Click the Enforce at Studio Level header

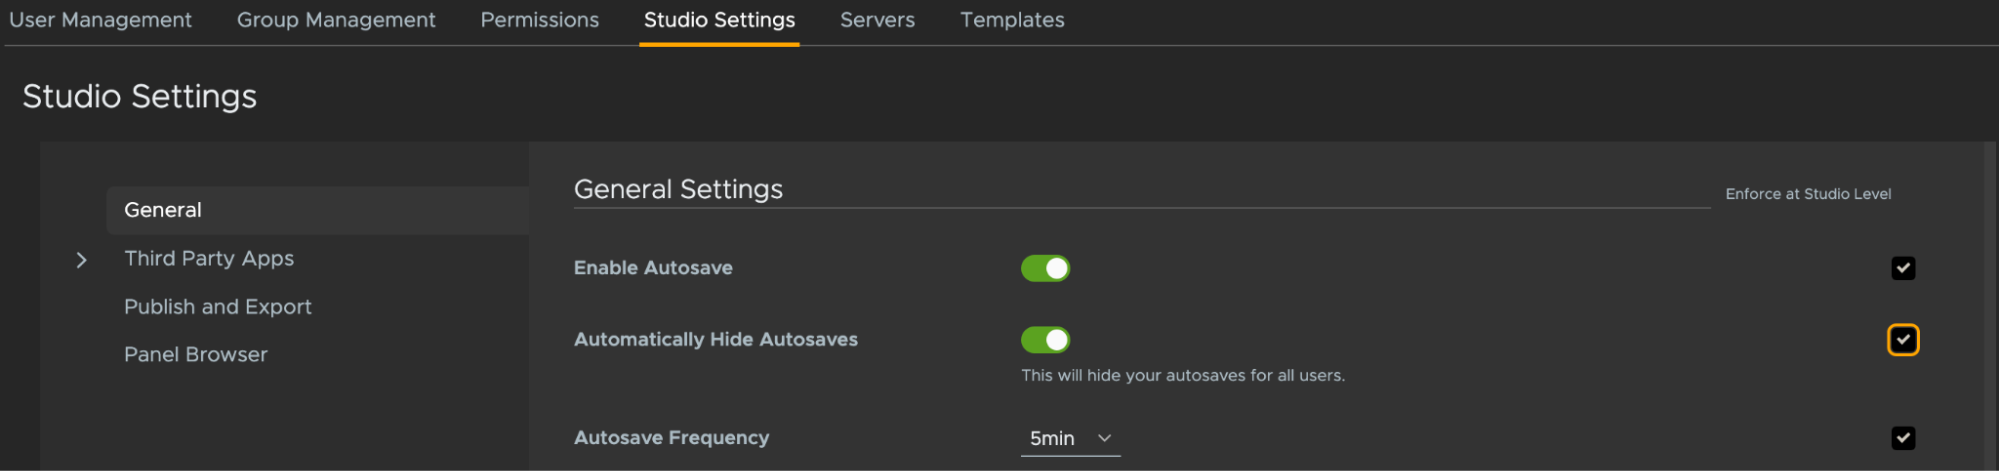(1808, 194)
